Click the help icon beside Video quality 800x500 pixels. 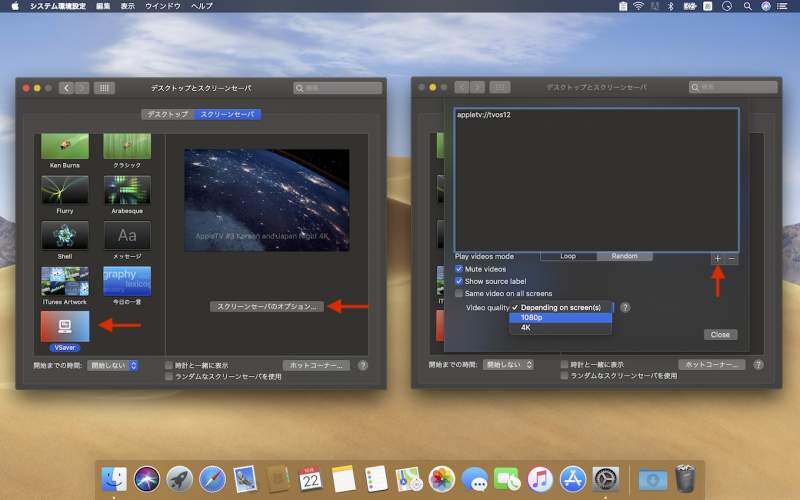(625, 307)
